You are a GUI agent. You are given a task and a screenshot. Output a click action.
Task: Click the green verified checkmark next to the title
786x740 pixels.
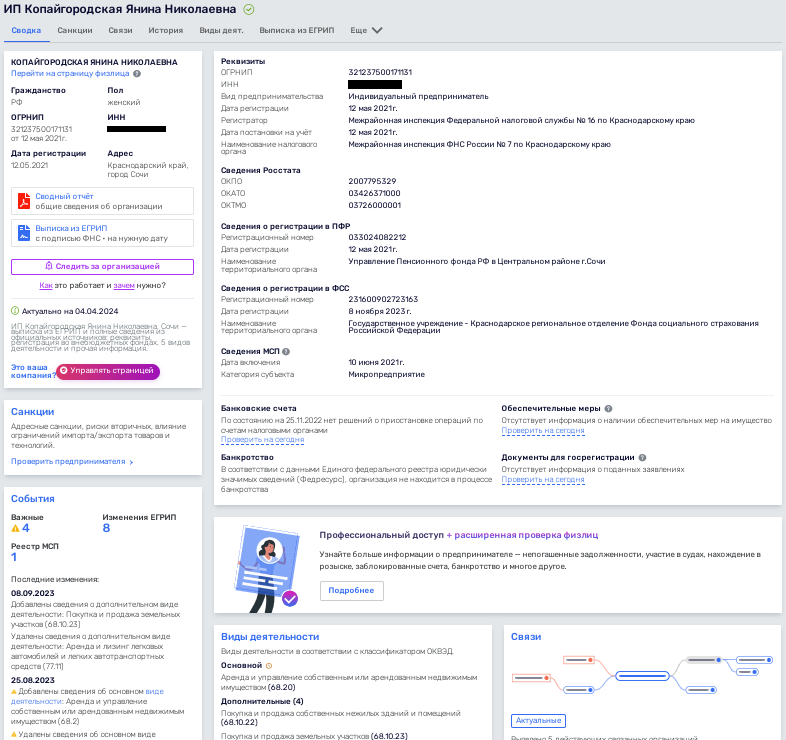249,10
